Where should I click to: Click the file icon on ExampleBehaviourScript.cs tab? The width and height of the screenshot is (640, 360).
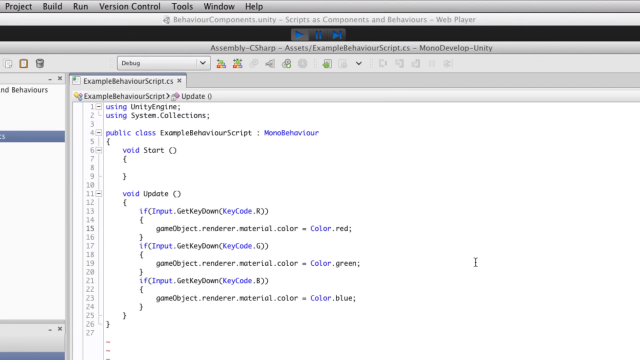(x=76, y=81)
